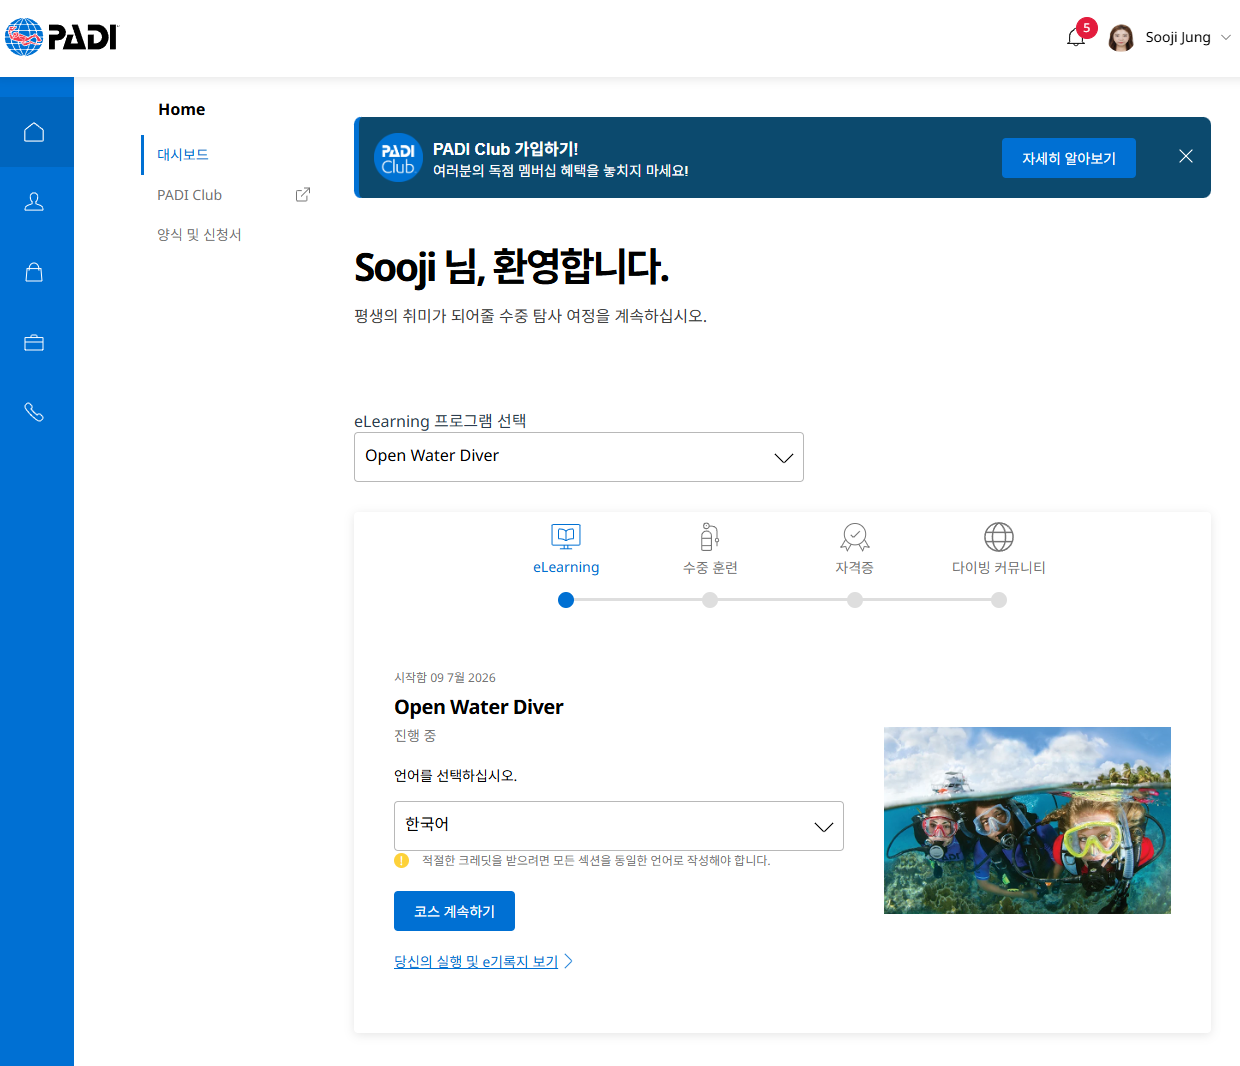The height and width of the screenshot is (1066, 1240).
Task: Open the briefcase icon in sidebar
Action: click(x=34, y=342)
